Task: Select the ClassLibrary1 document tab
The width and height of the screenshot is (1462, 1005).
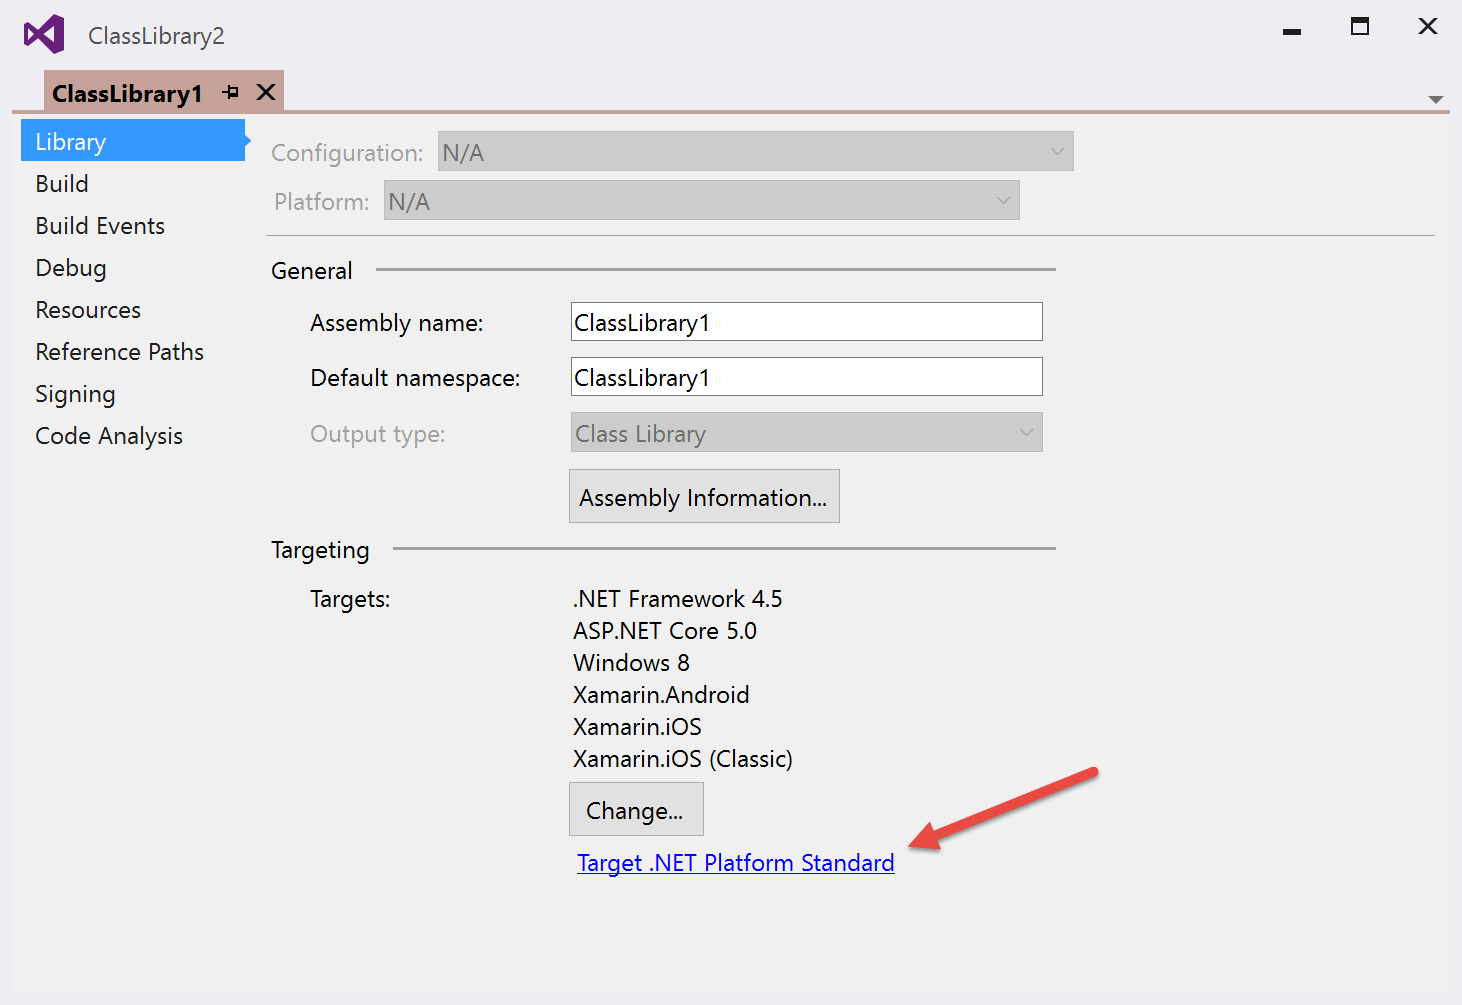Action: coord(164,91)
